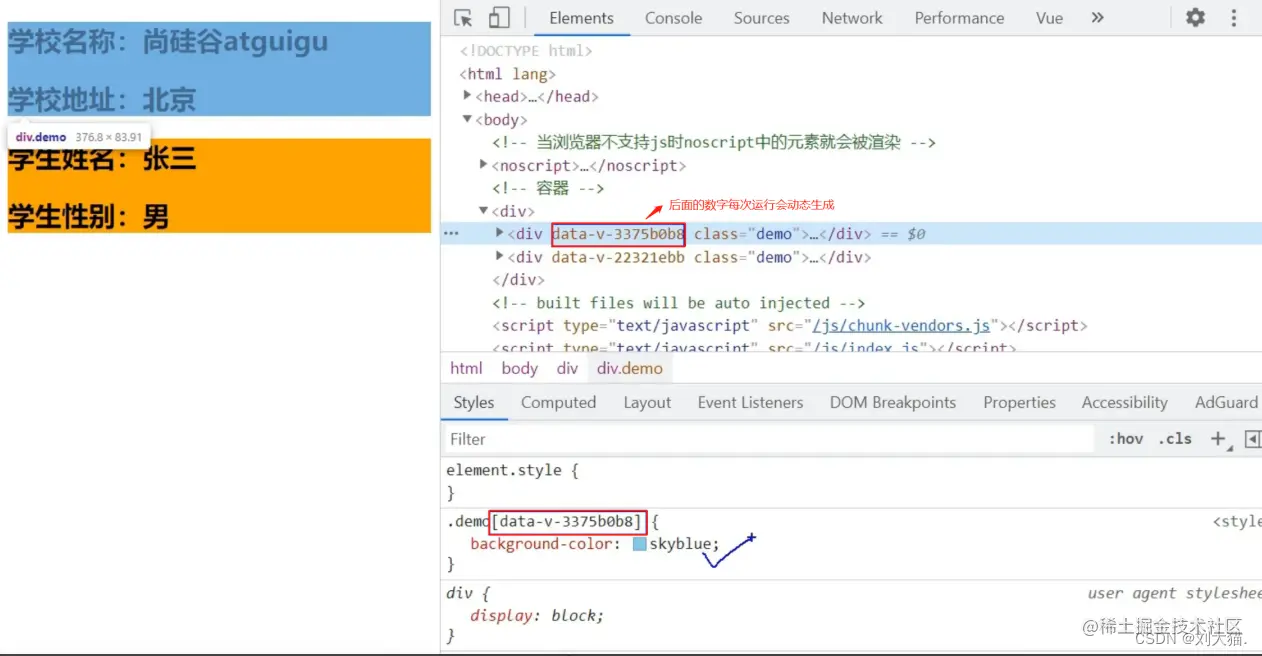Collapse the container div node

(484, 211)
